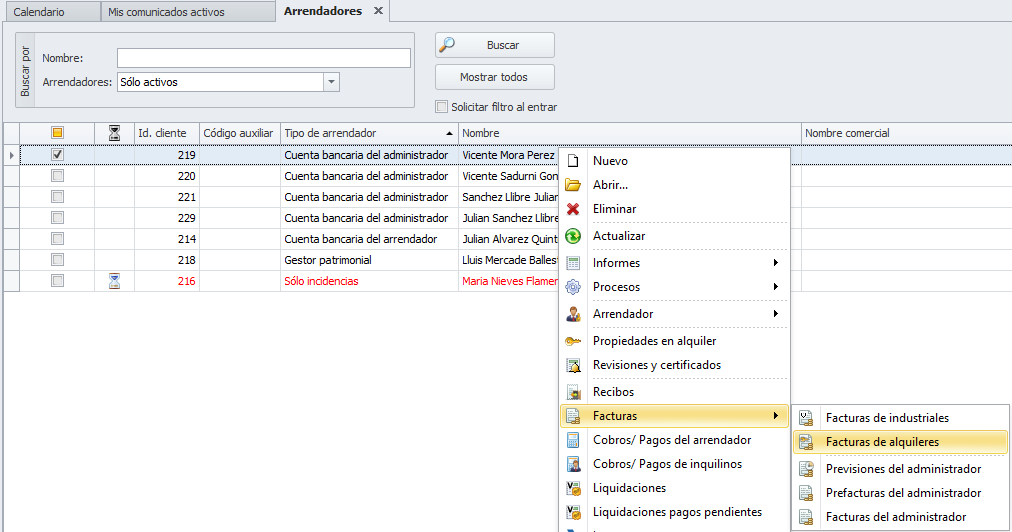The width and height of the screenshot is (1012, 532).
Task: Click the Revisiones y certificados icon
Action: point(572,365)
